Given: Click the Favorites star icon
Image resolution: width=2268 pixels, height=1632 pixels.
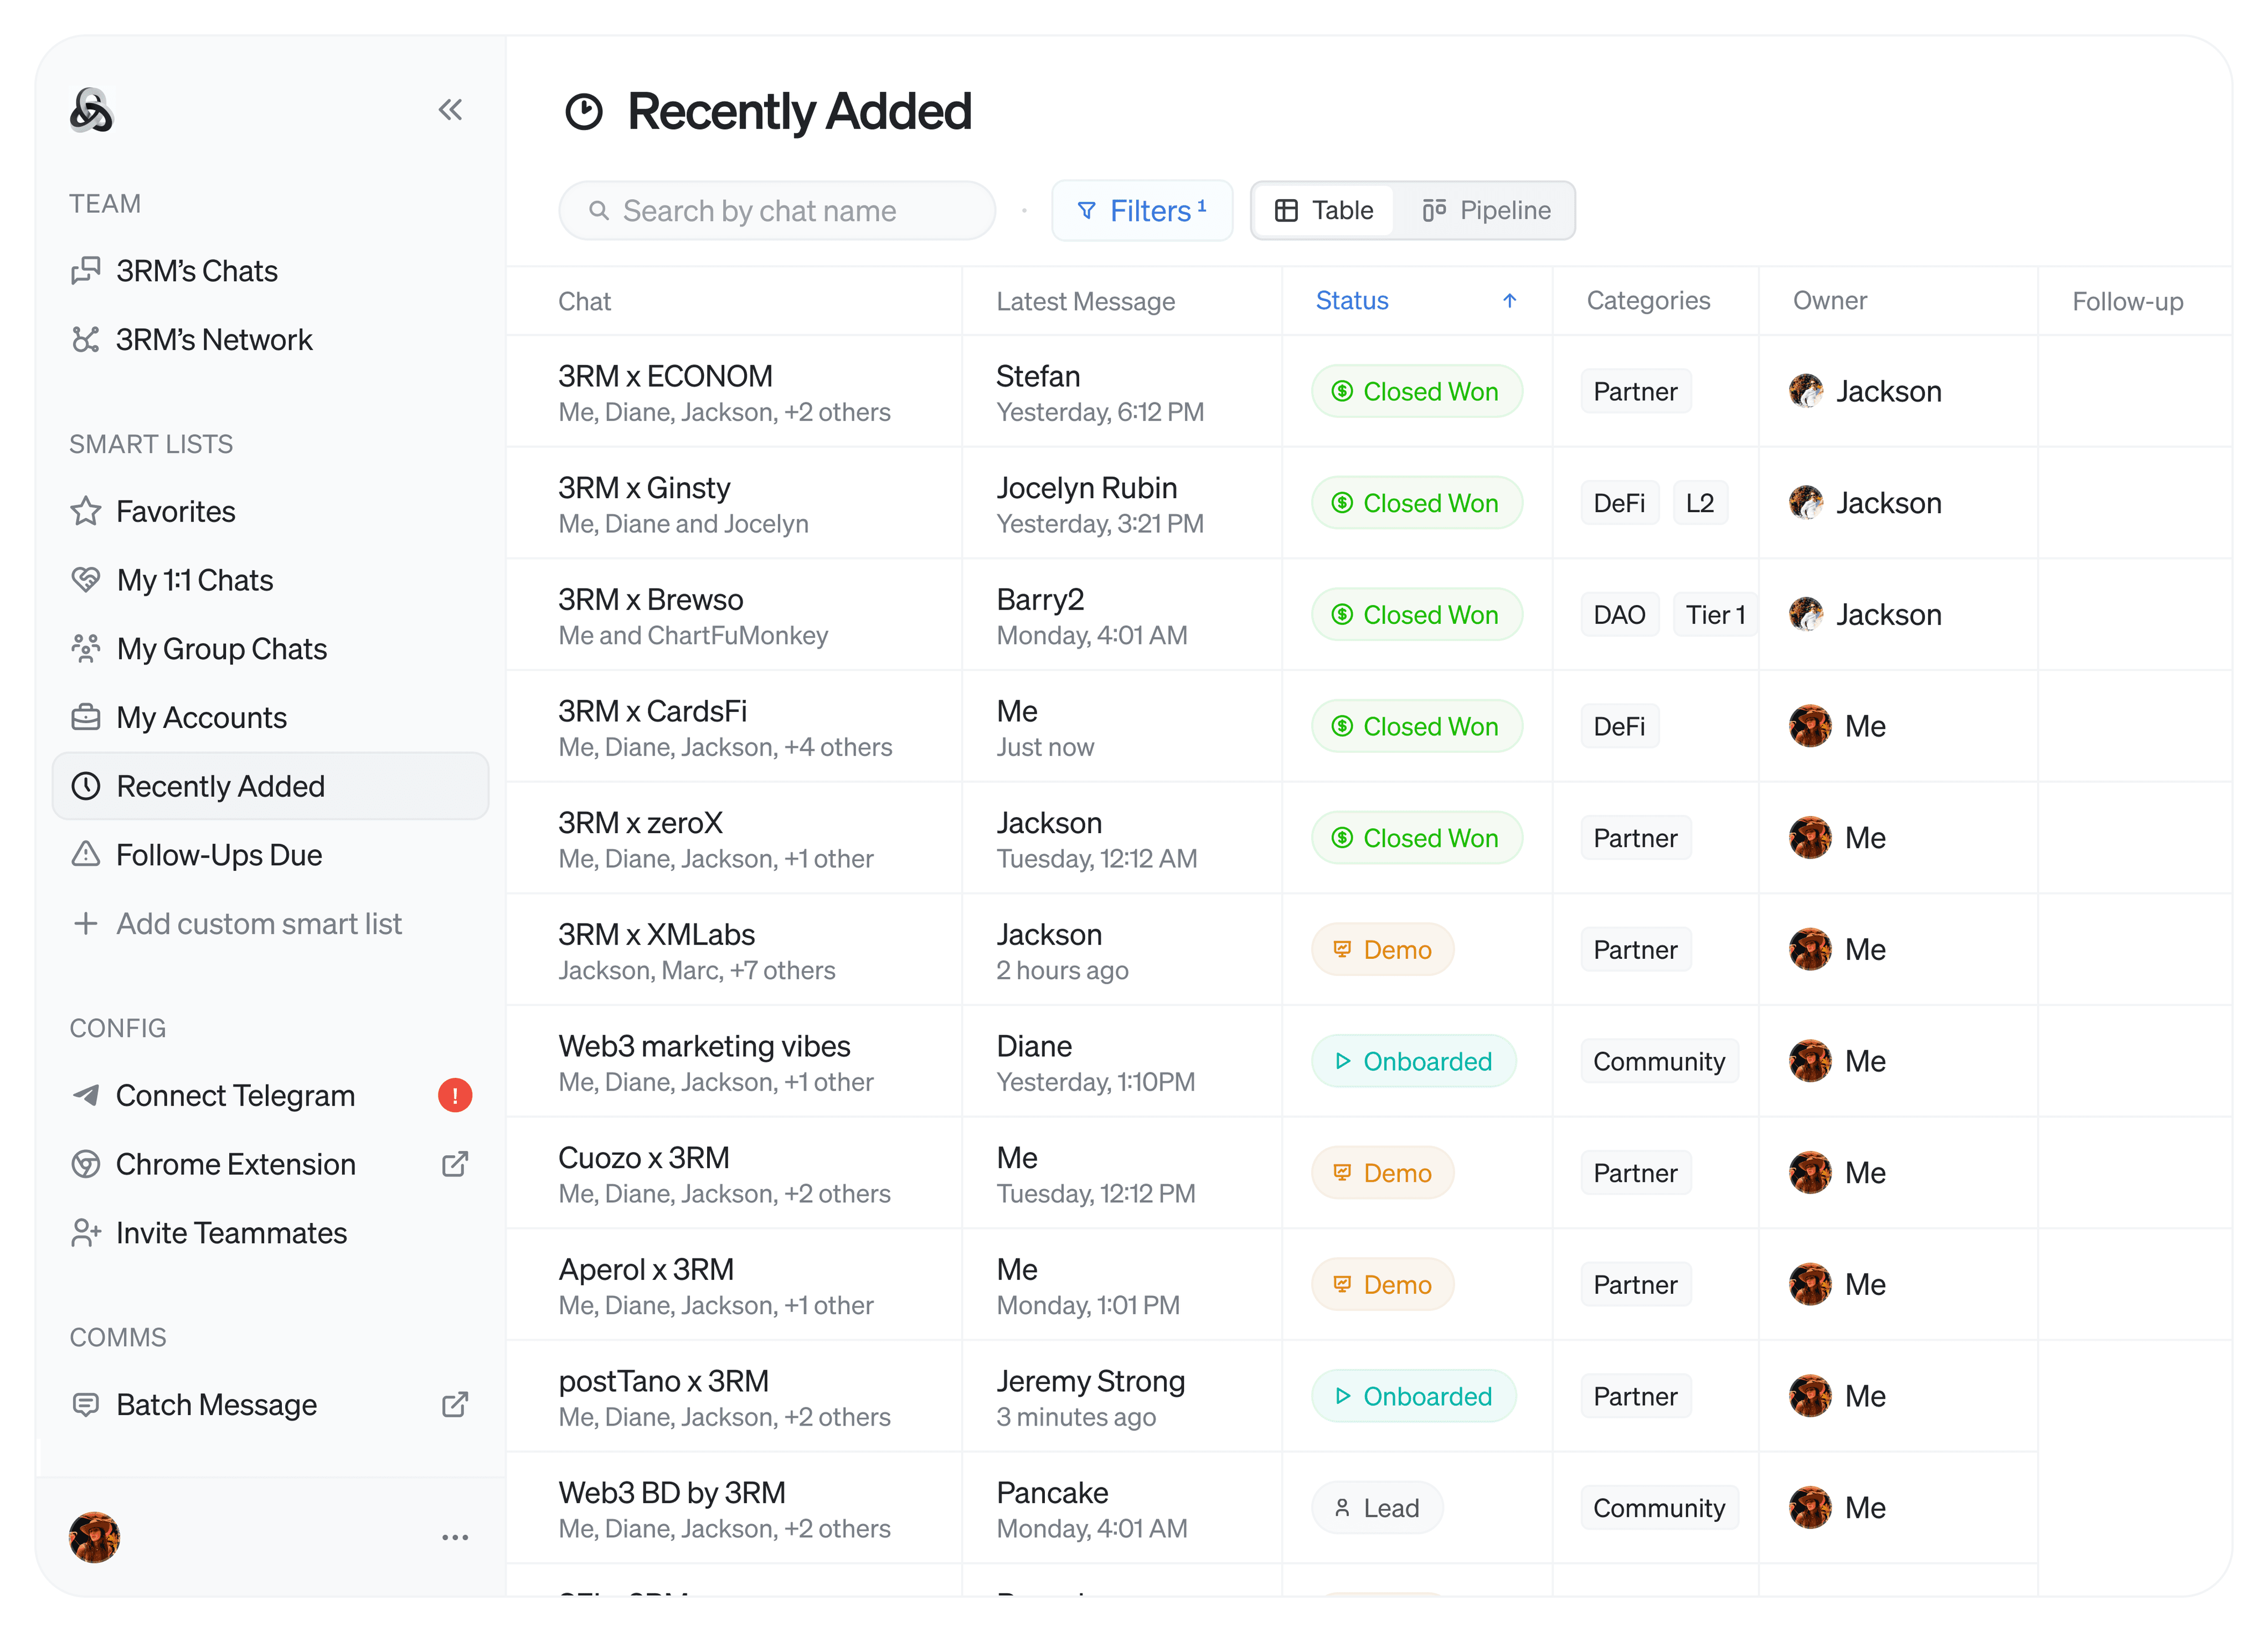Looking at the screenshot, I should click(x=86, y=511).
